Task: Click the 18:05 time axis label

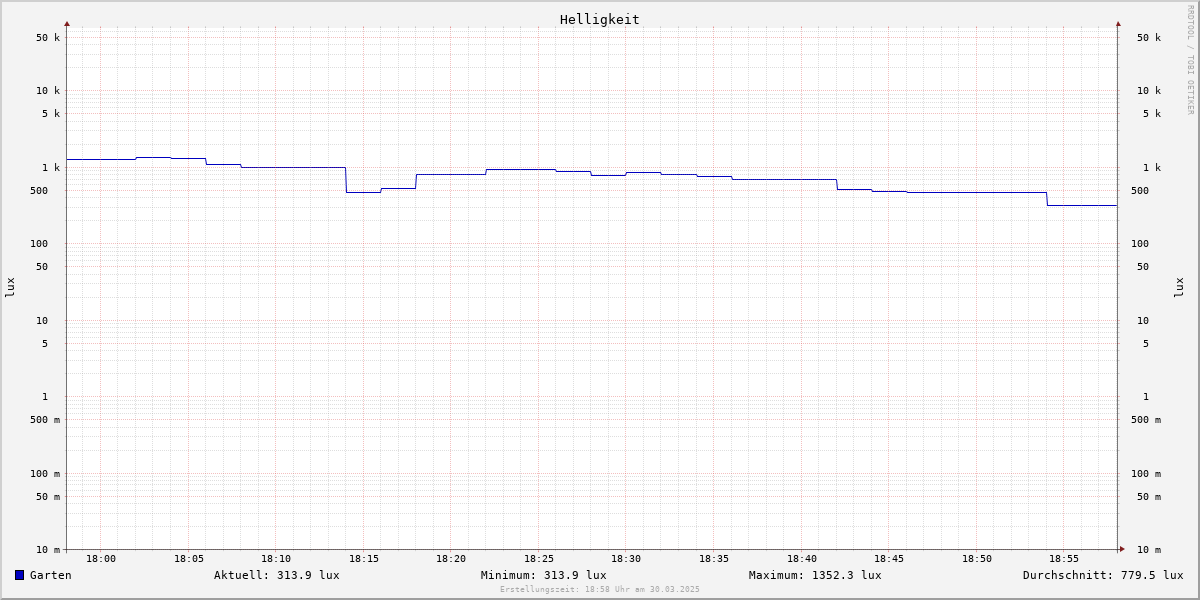Action: 189,559
